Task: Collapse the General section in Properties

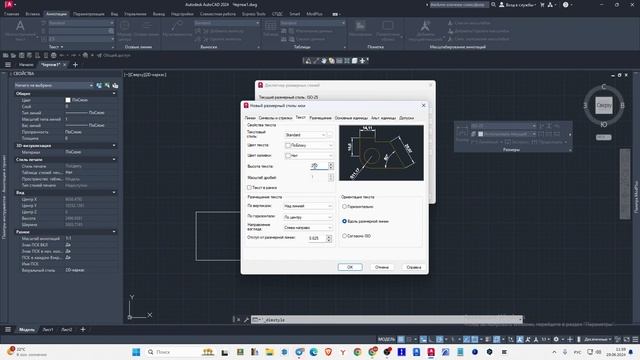Action: [x=114, y=93]
